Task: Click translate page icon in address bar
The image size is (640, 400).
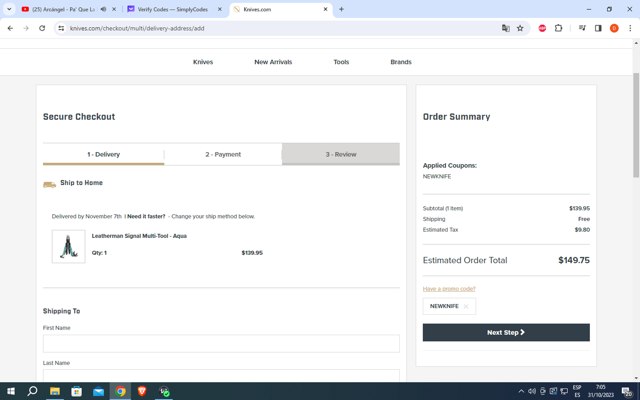Action: [506, 28]
